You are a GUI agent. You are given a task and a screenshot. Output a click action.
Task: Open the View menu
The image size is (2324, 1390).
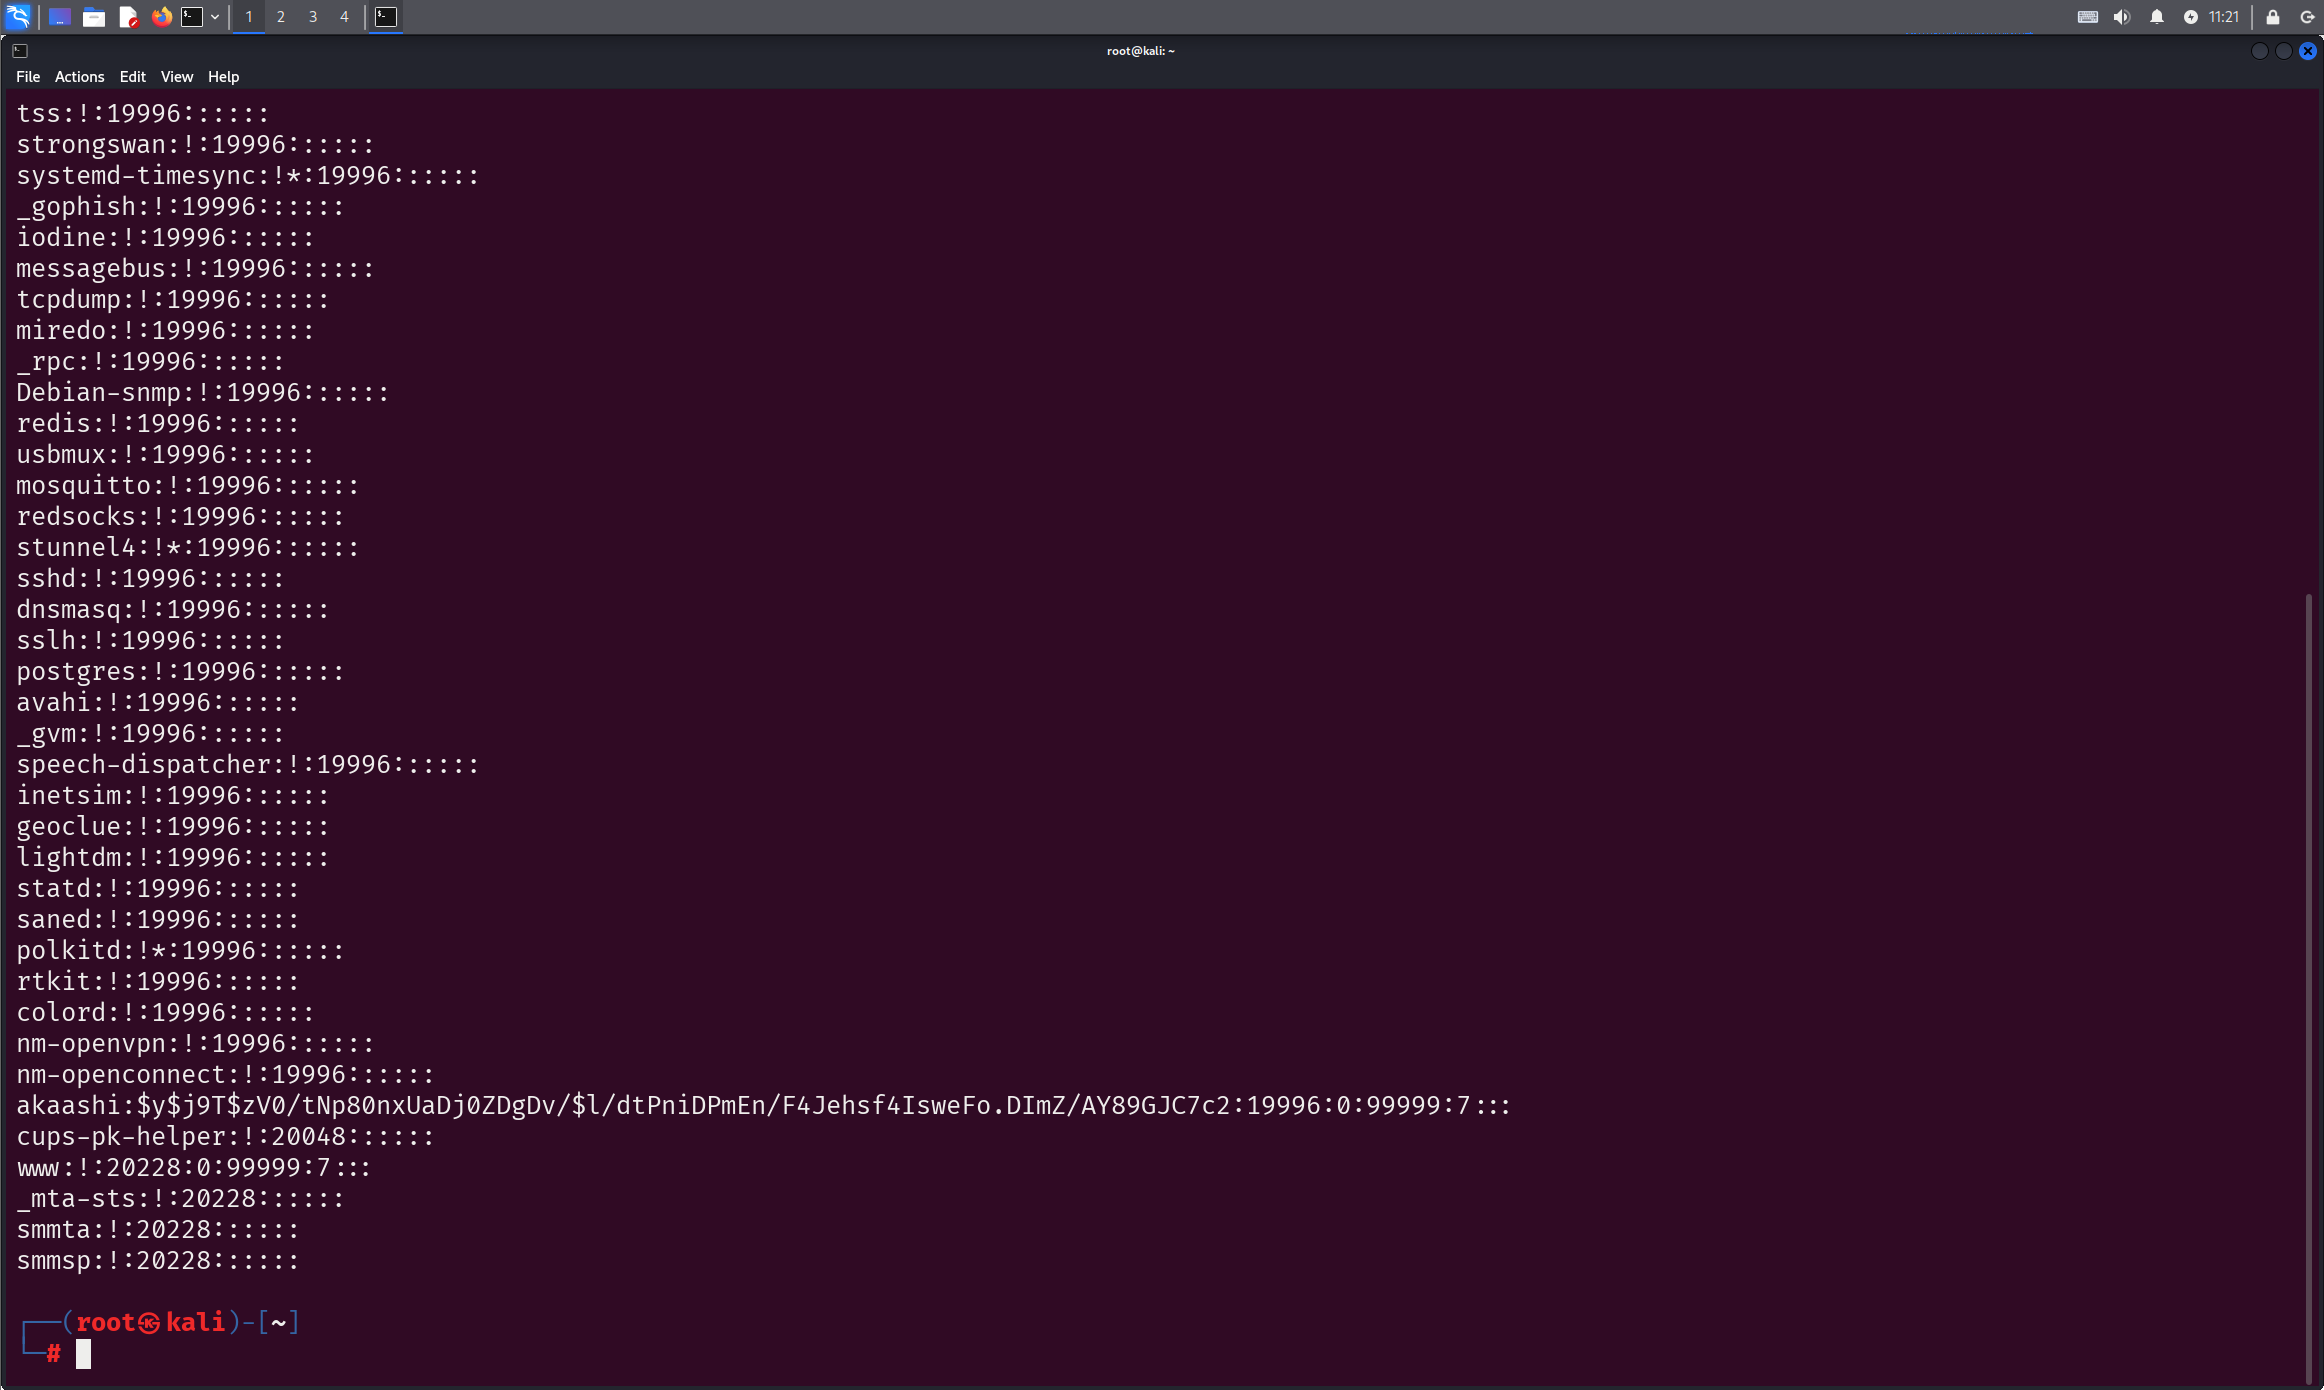pos(176,77)
